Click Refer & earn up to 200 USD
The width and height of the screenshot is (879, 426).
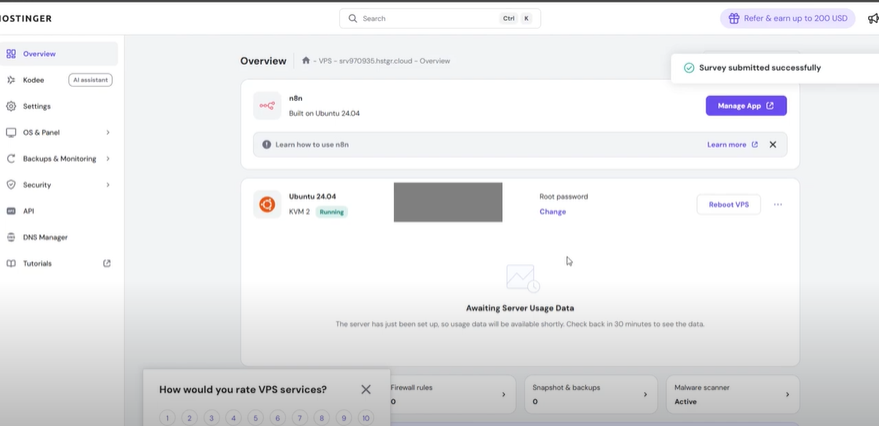point(788,18)
